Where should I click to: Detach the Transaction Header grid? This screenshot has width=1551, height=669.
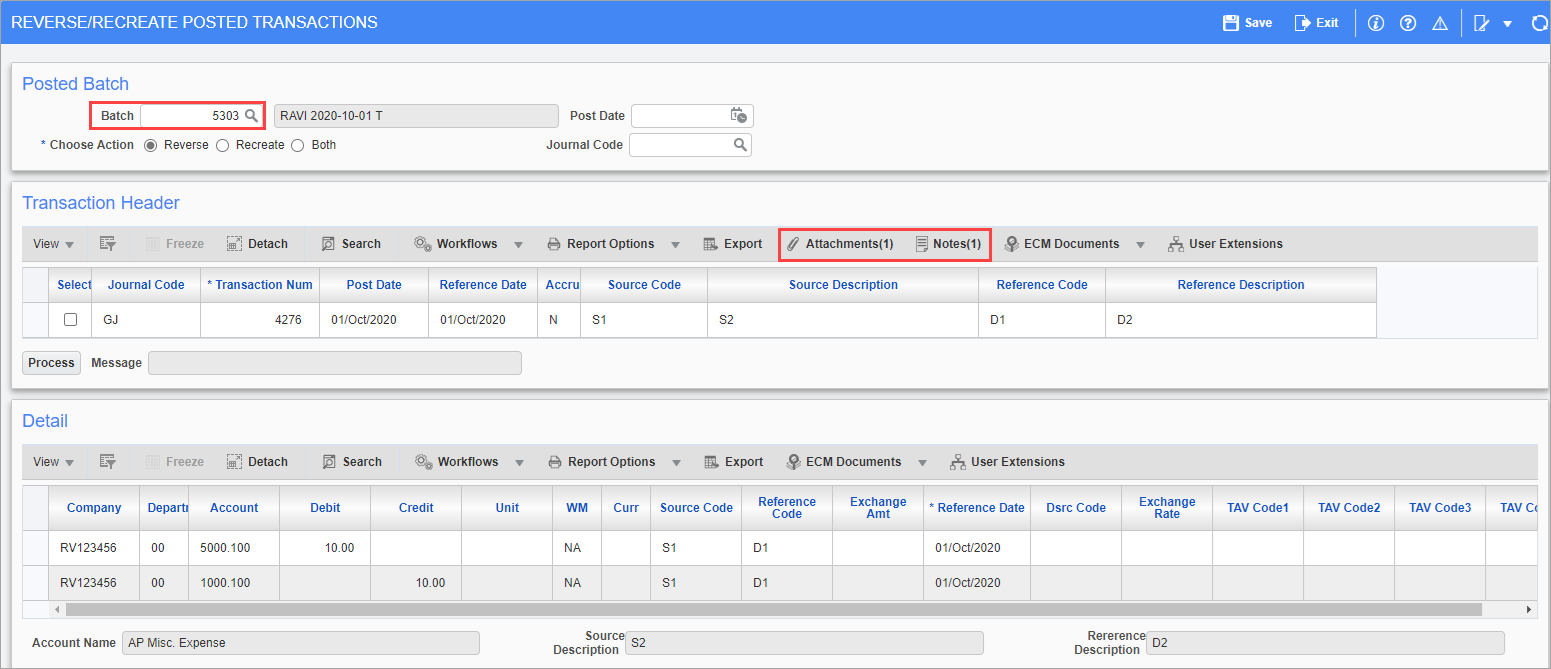click(x=257, y=243)
